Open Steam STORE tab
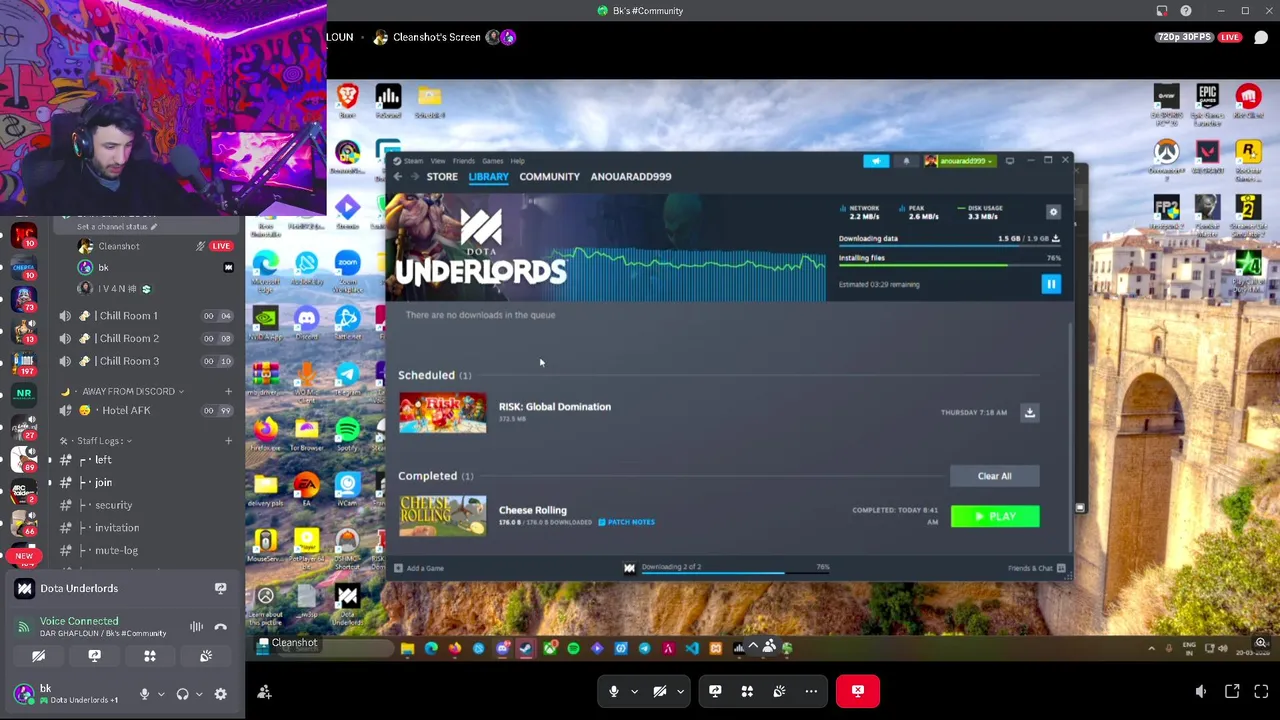 [442, 177]
